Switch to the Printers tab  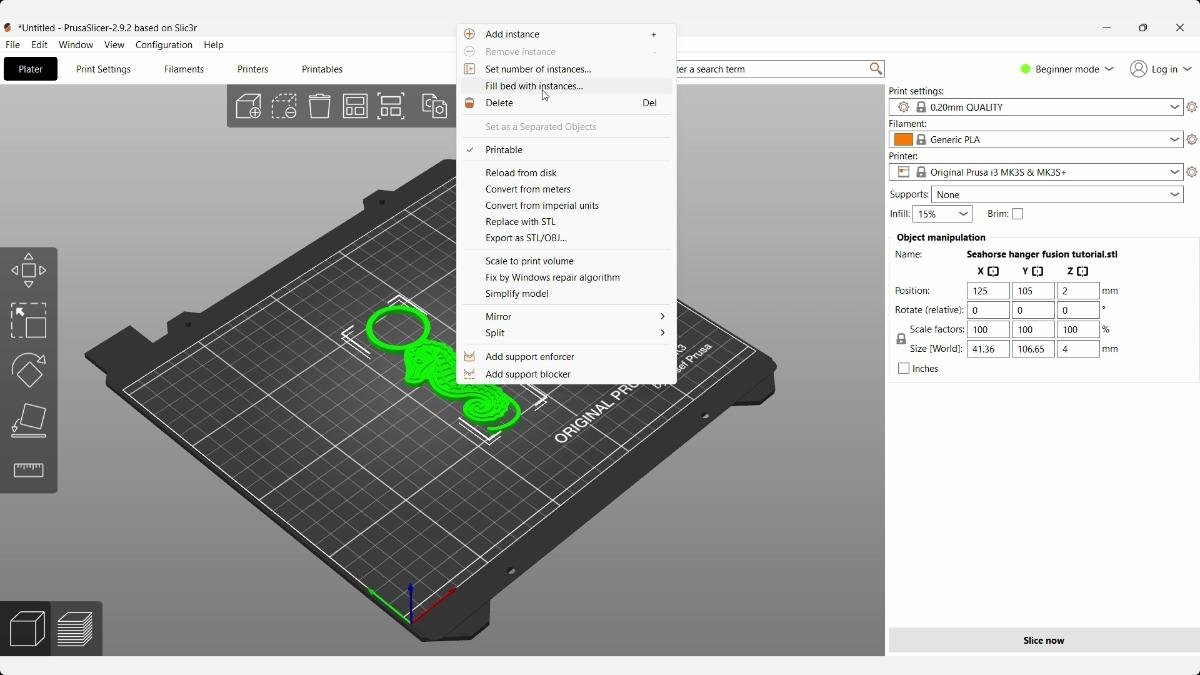click(253, 69)
